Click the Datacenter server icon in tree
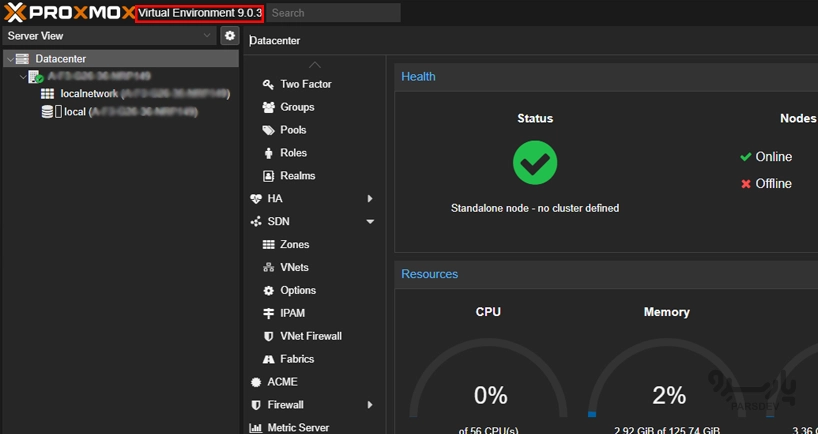 (22, 59)
